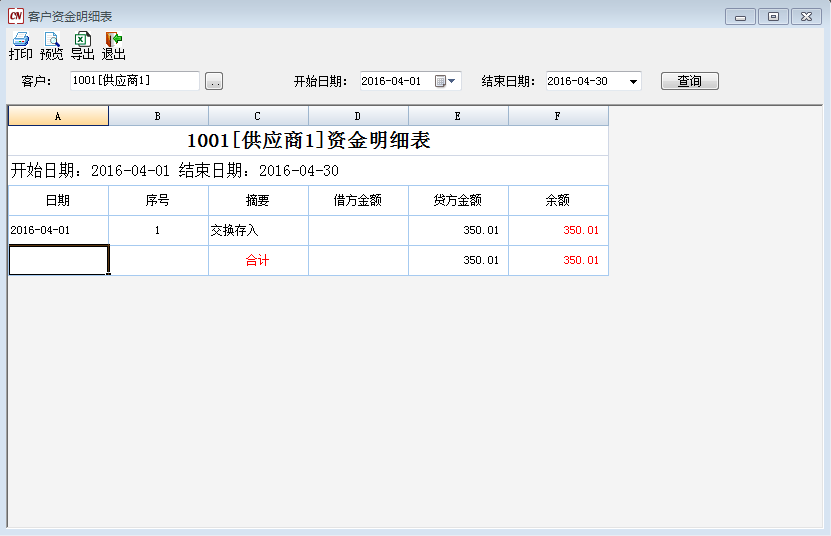Click the app logo in title bar
This screenshot has width=831, height=536.
pyautogui.click(x=16, y=16)
